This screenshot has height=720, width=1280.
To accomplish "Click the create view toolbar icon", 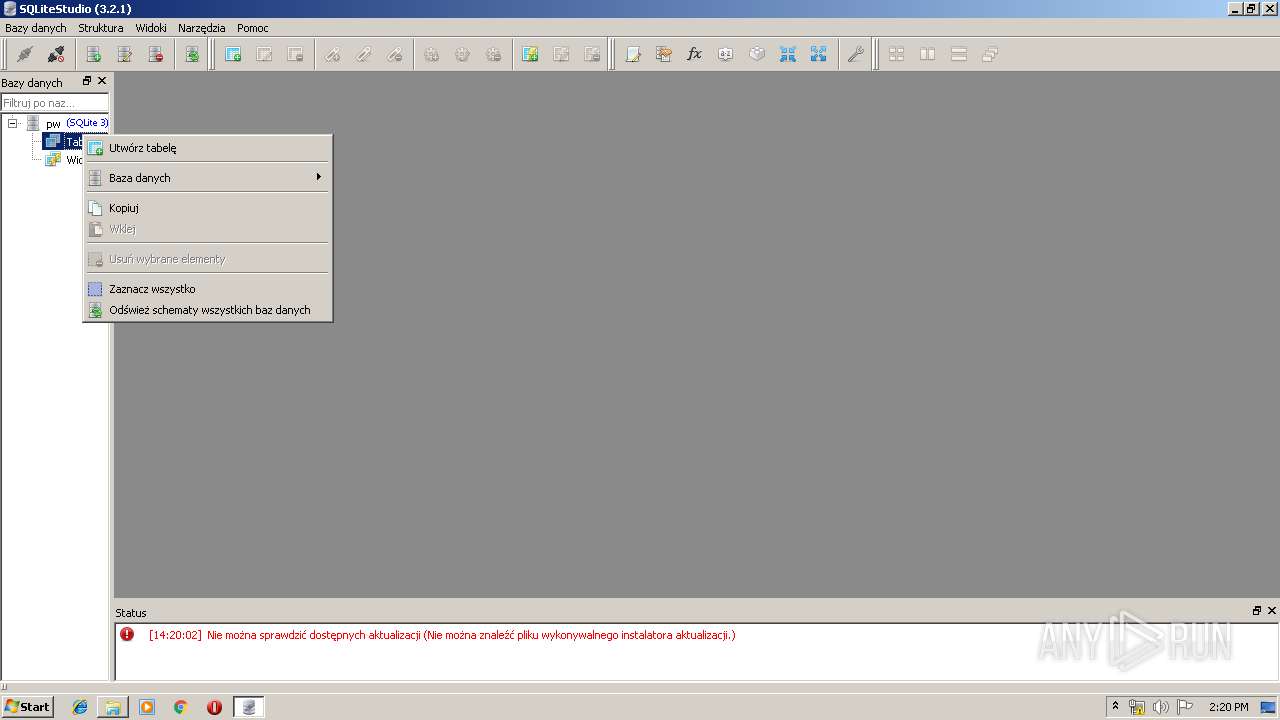I will click(530, 55).
